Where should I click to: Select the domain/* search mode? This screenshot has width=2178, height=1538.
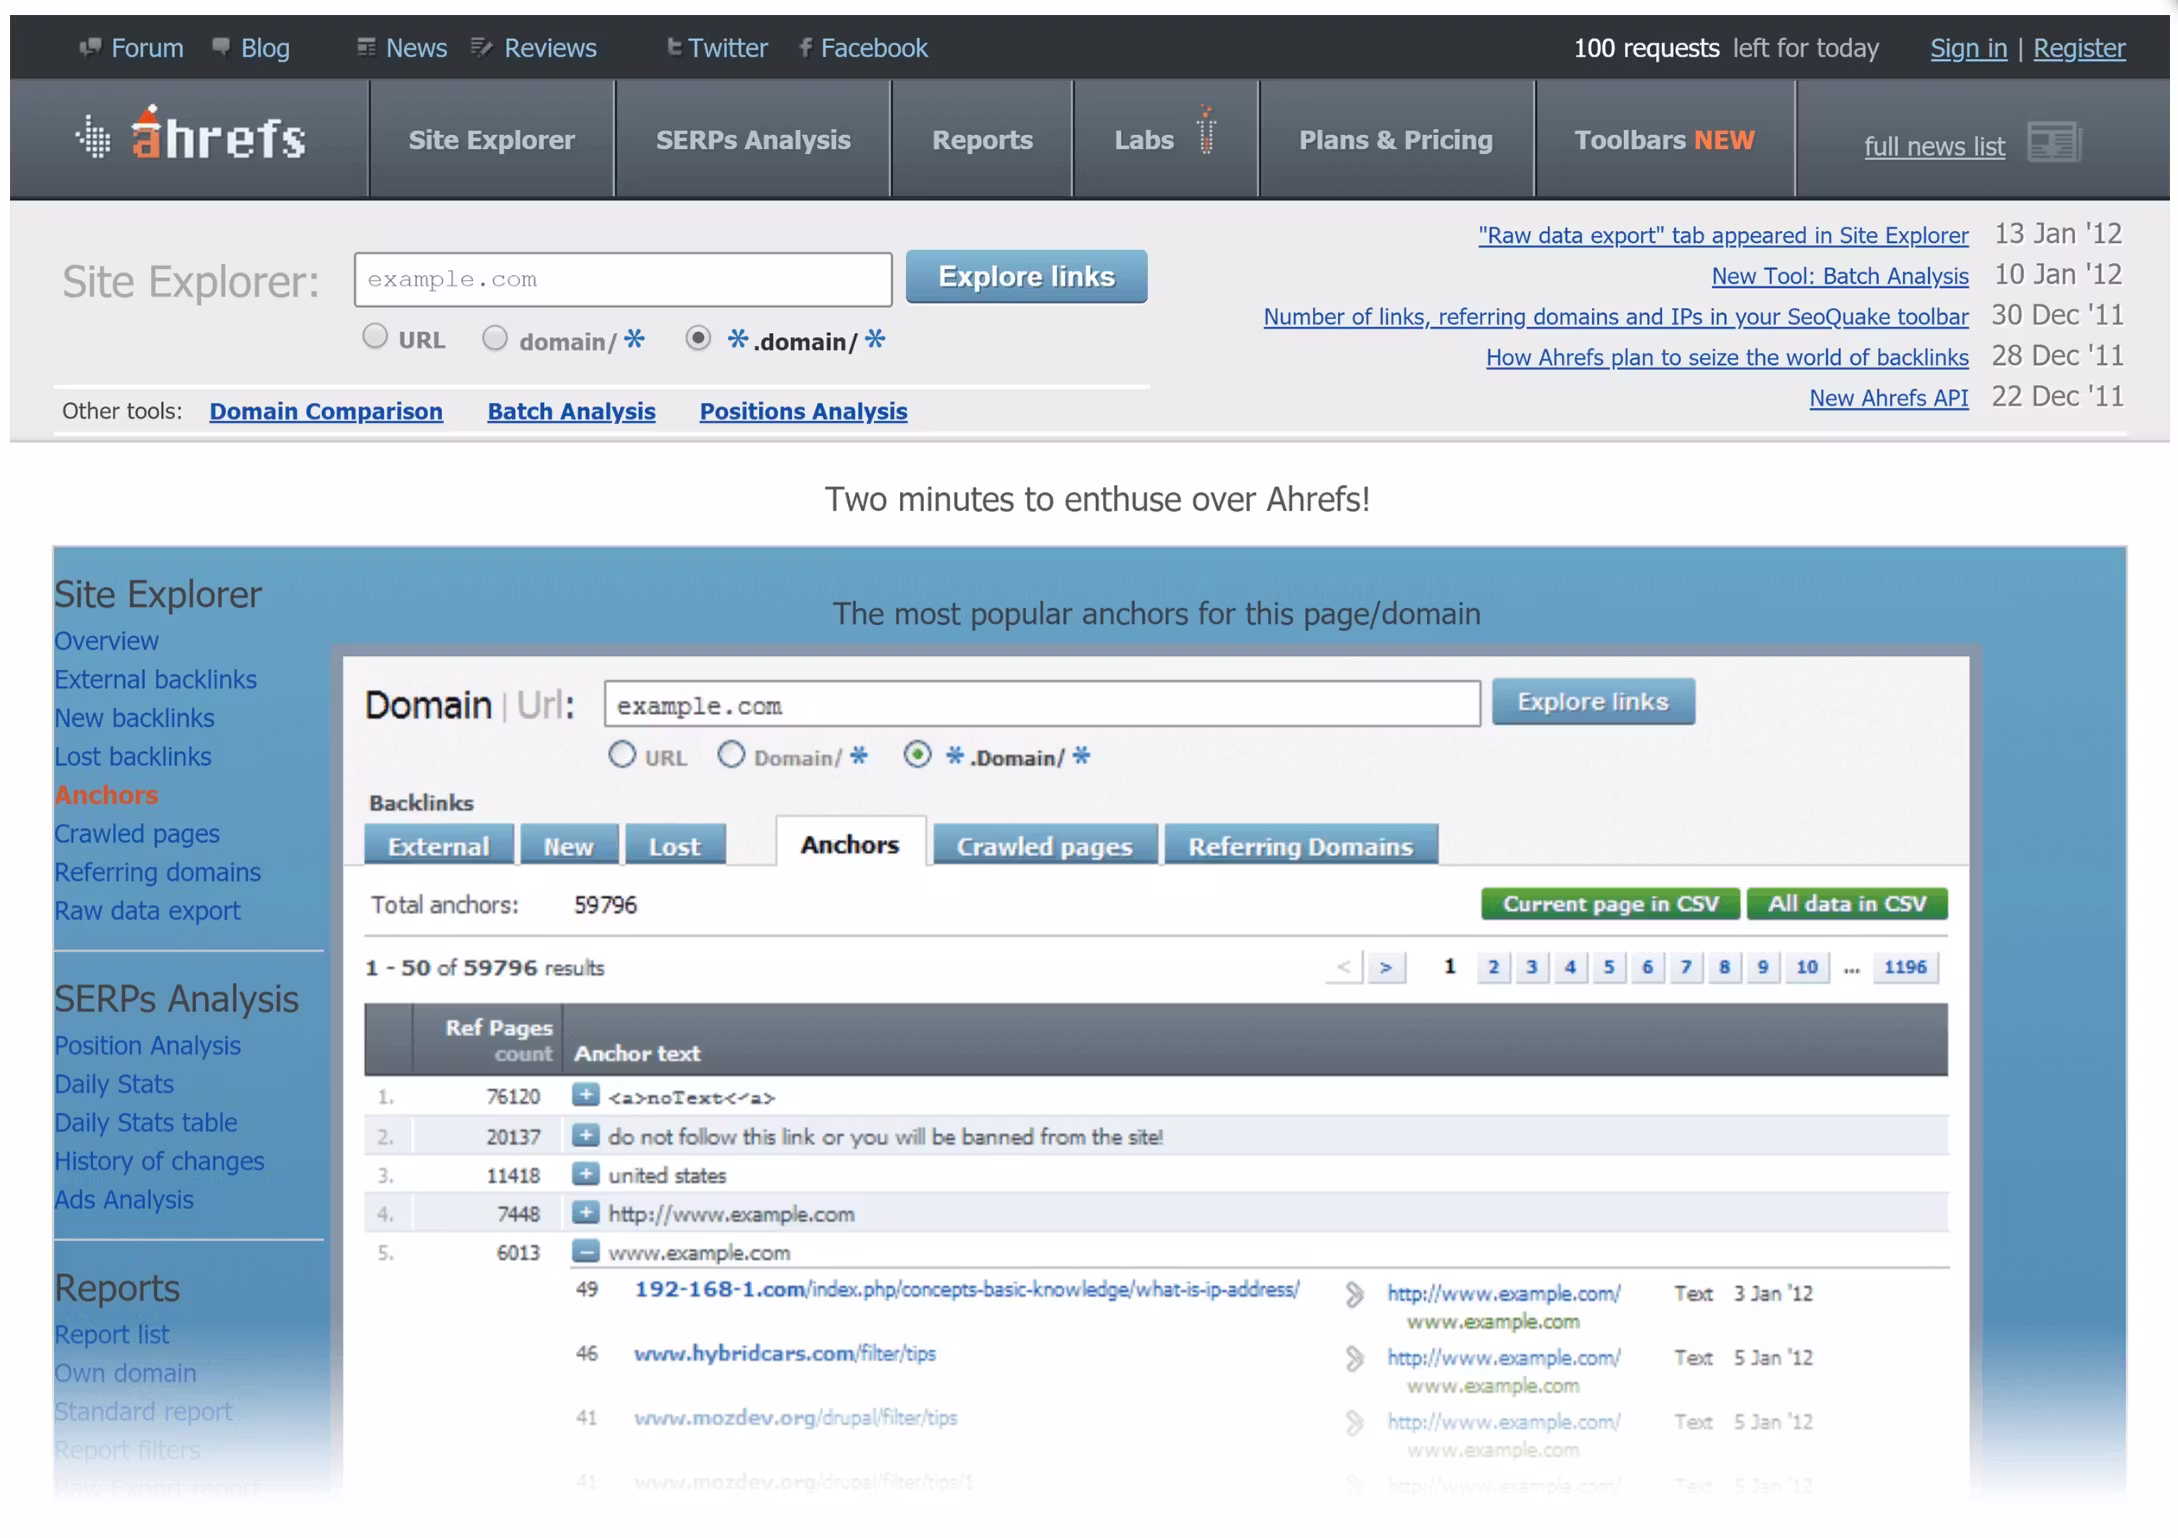(x=496, y=338)
